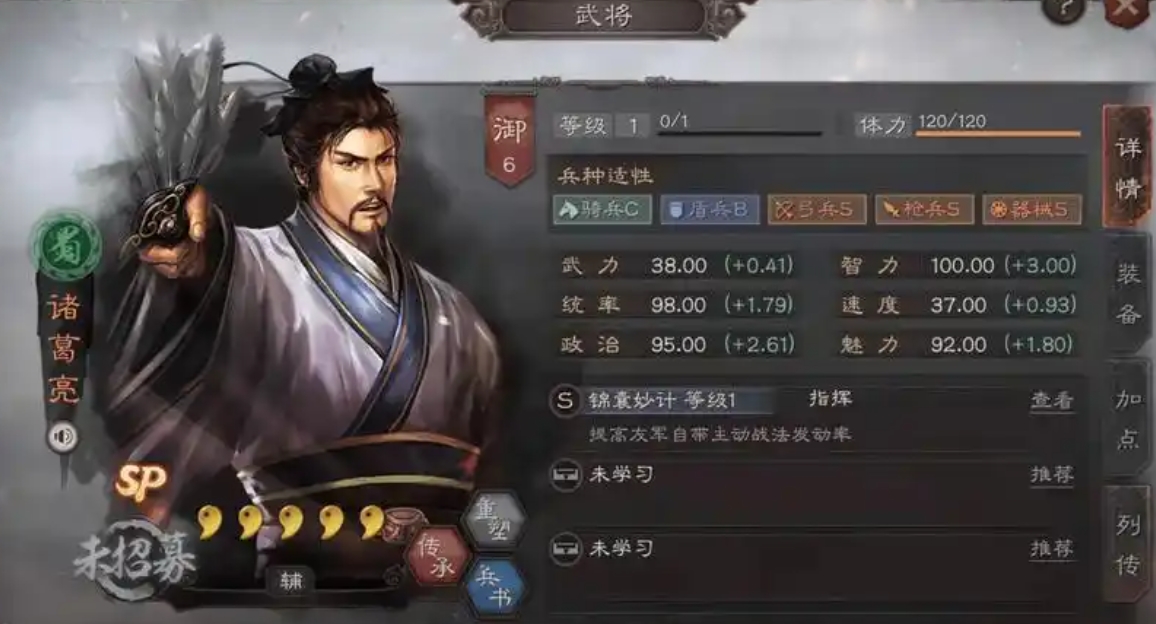Click the green 蜀 faction emblem
The image size is (1156, 624).
point(65,246)
